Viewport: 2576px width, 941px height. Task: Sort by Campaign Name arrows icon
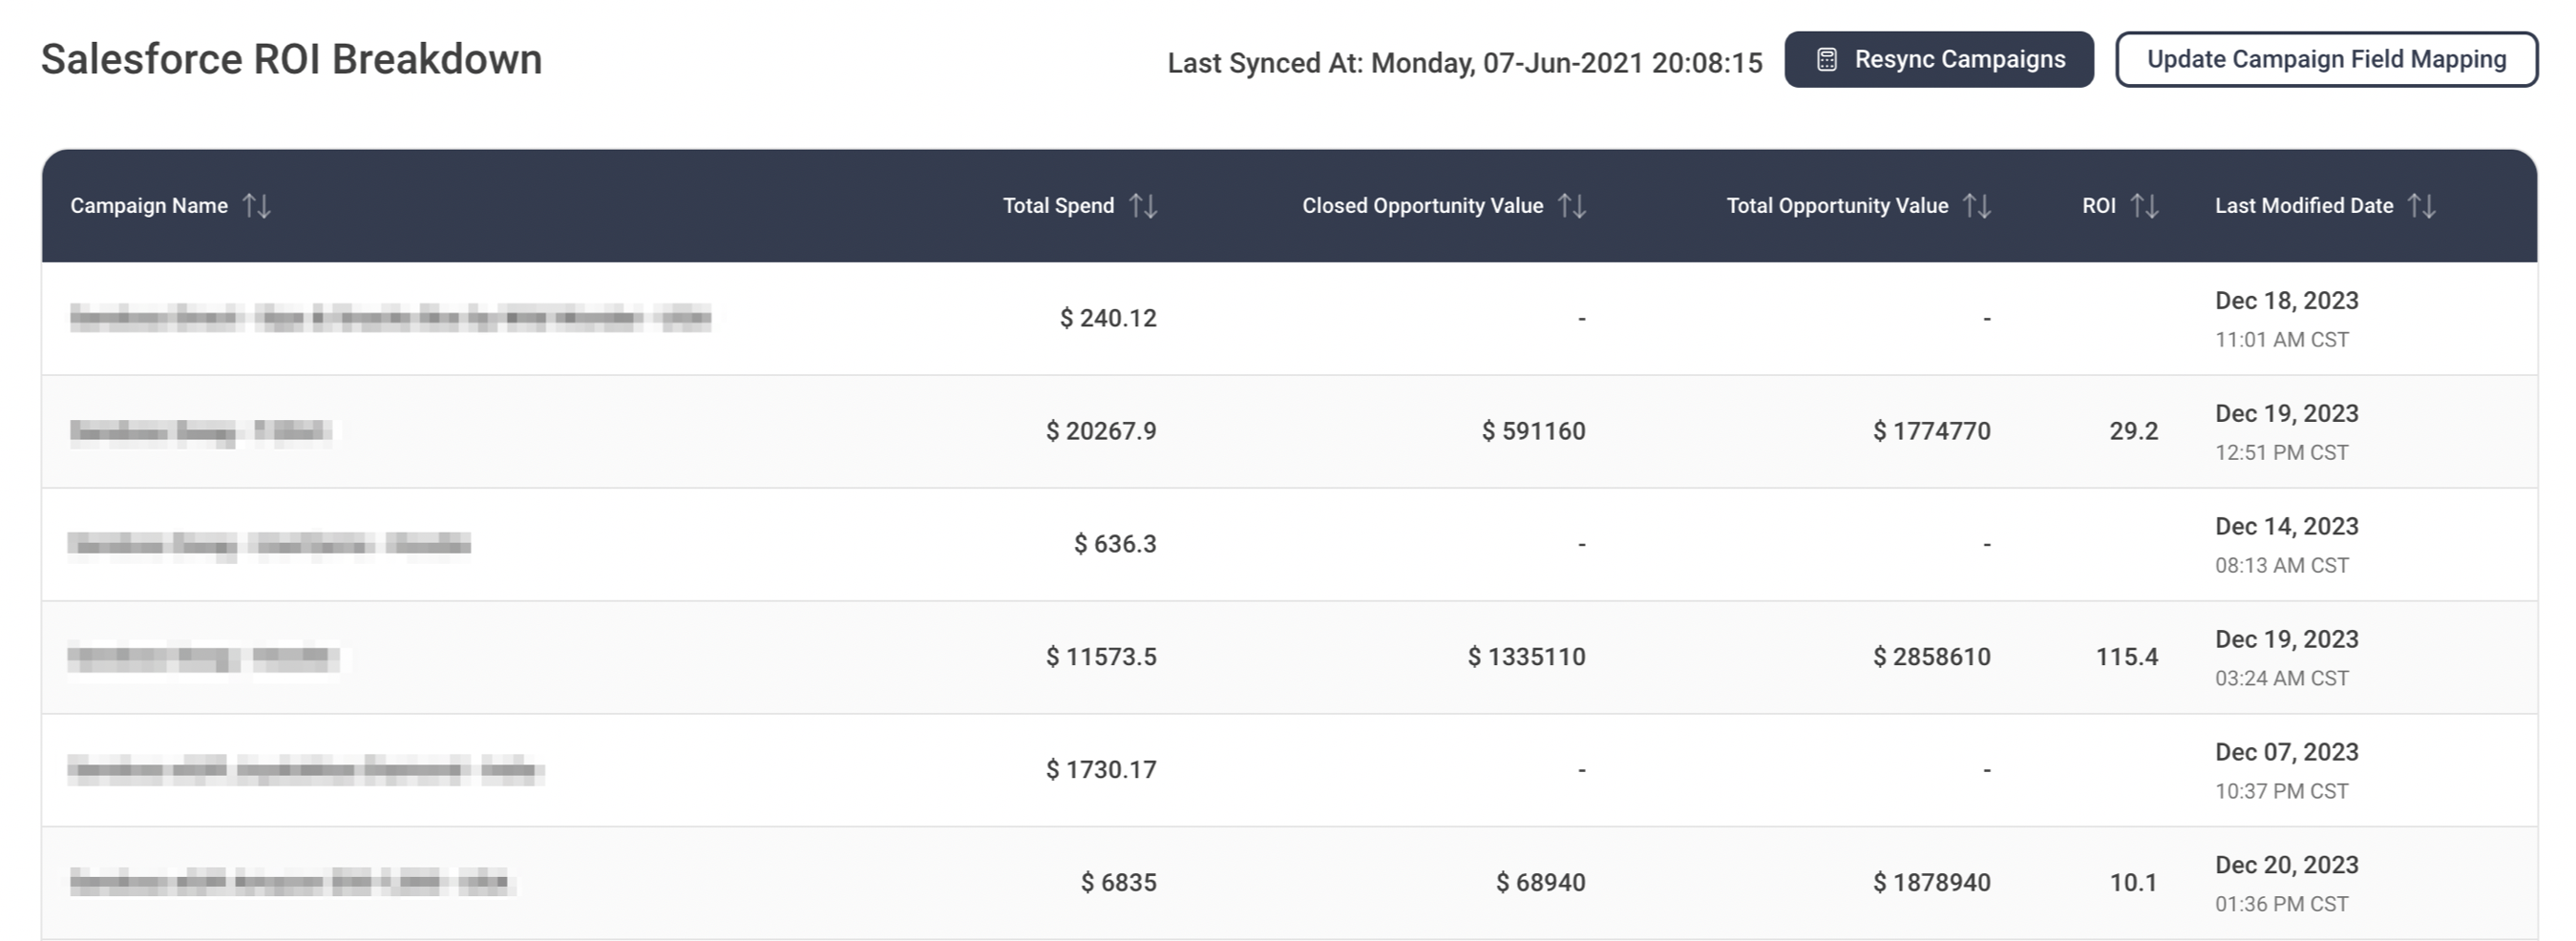(x=257, y=206)
